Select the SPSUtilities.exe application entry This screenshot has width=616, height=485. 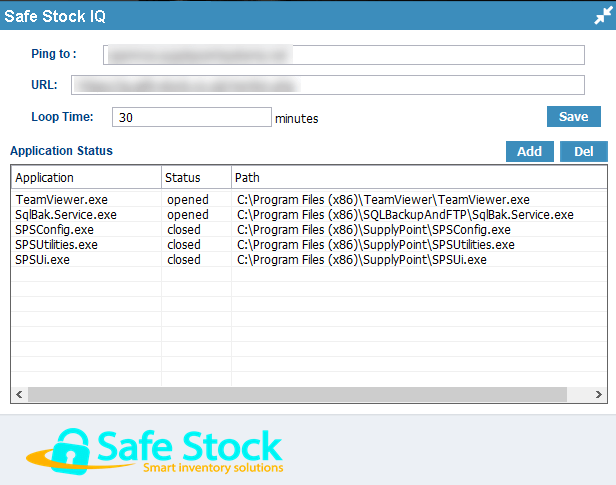click(x=57, y=245)
